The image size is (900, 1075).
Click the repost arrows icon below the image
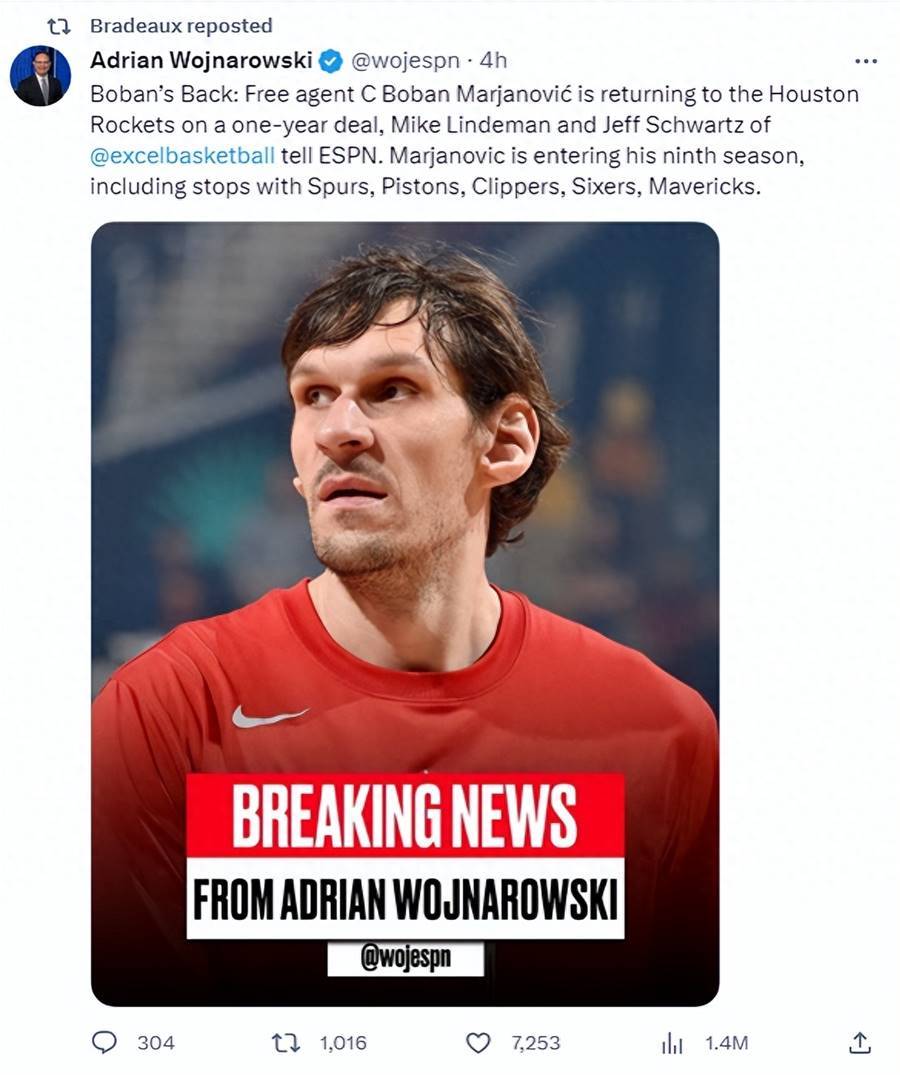point(285,1043)
